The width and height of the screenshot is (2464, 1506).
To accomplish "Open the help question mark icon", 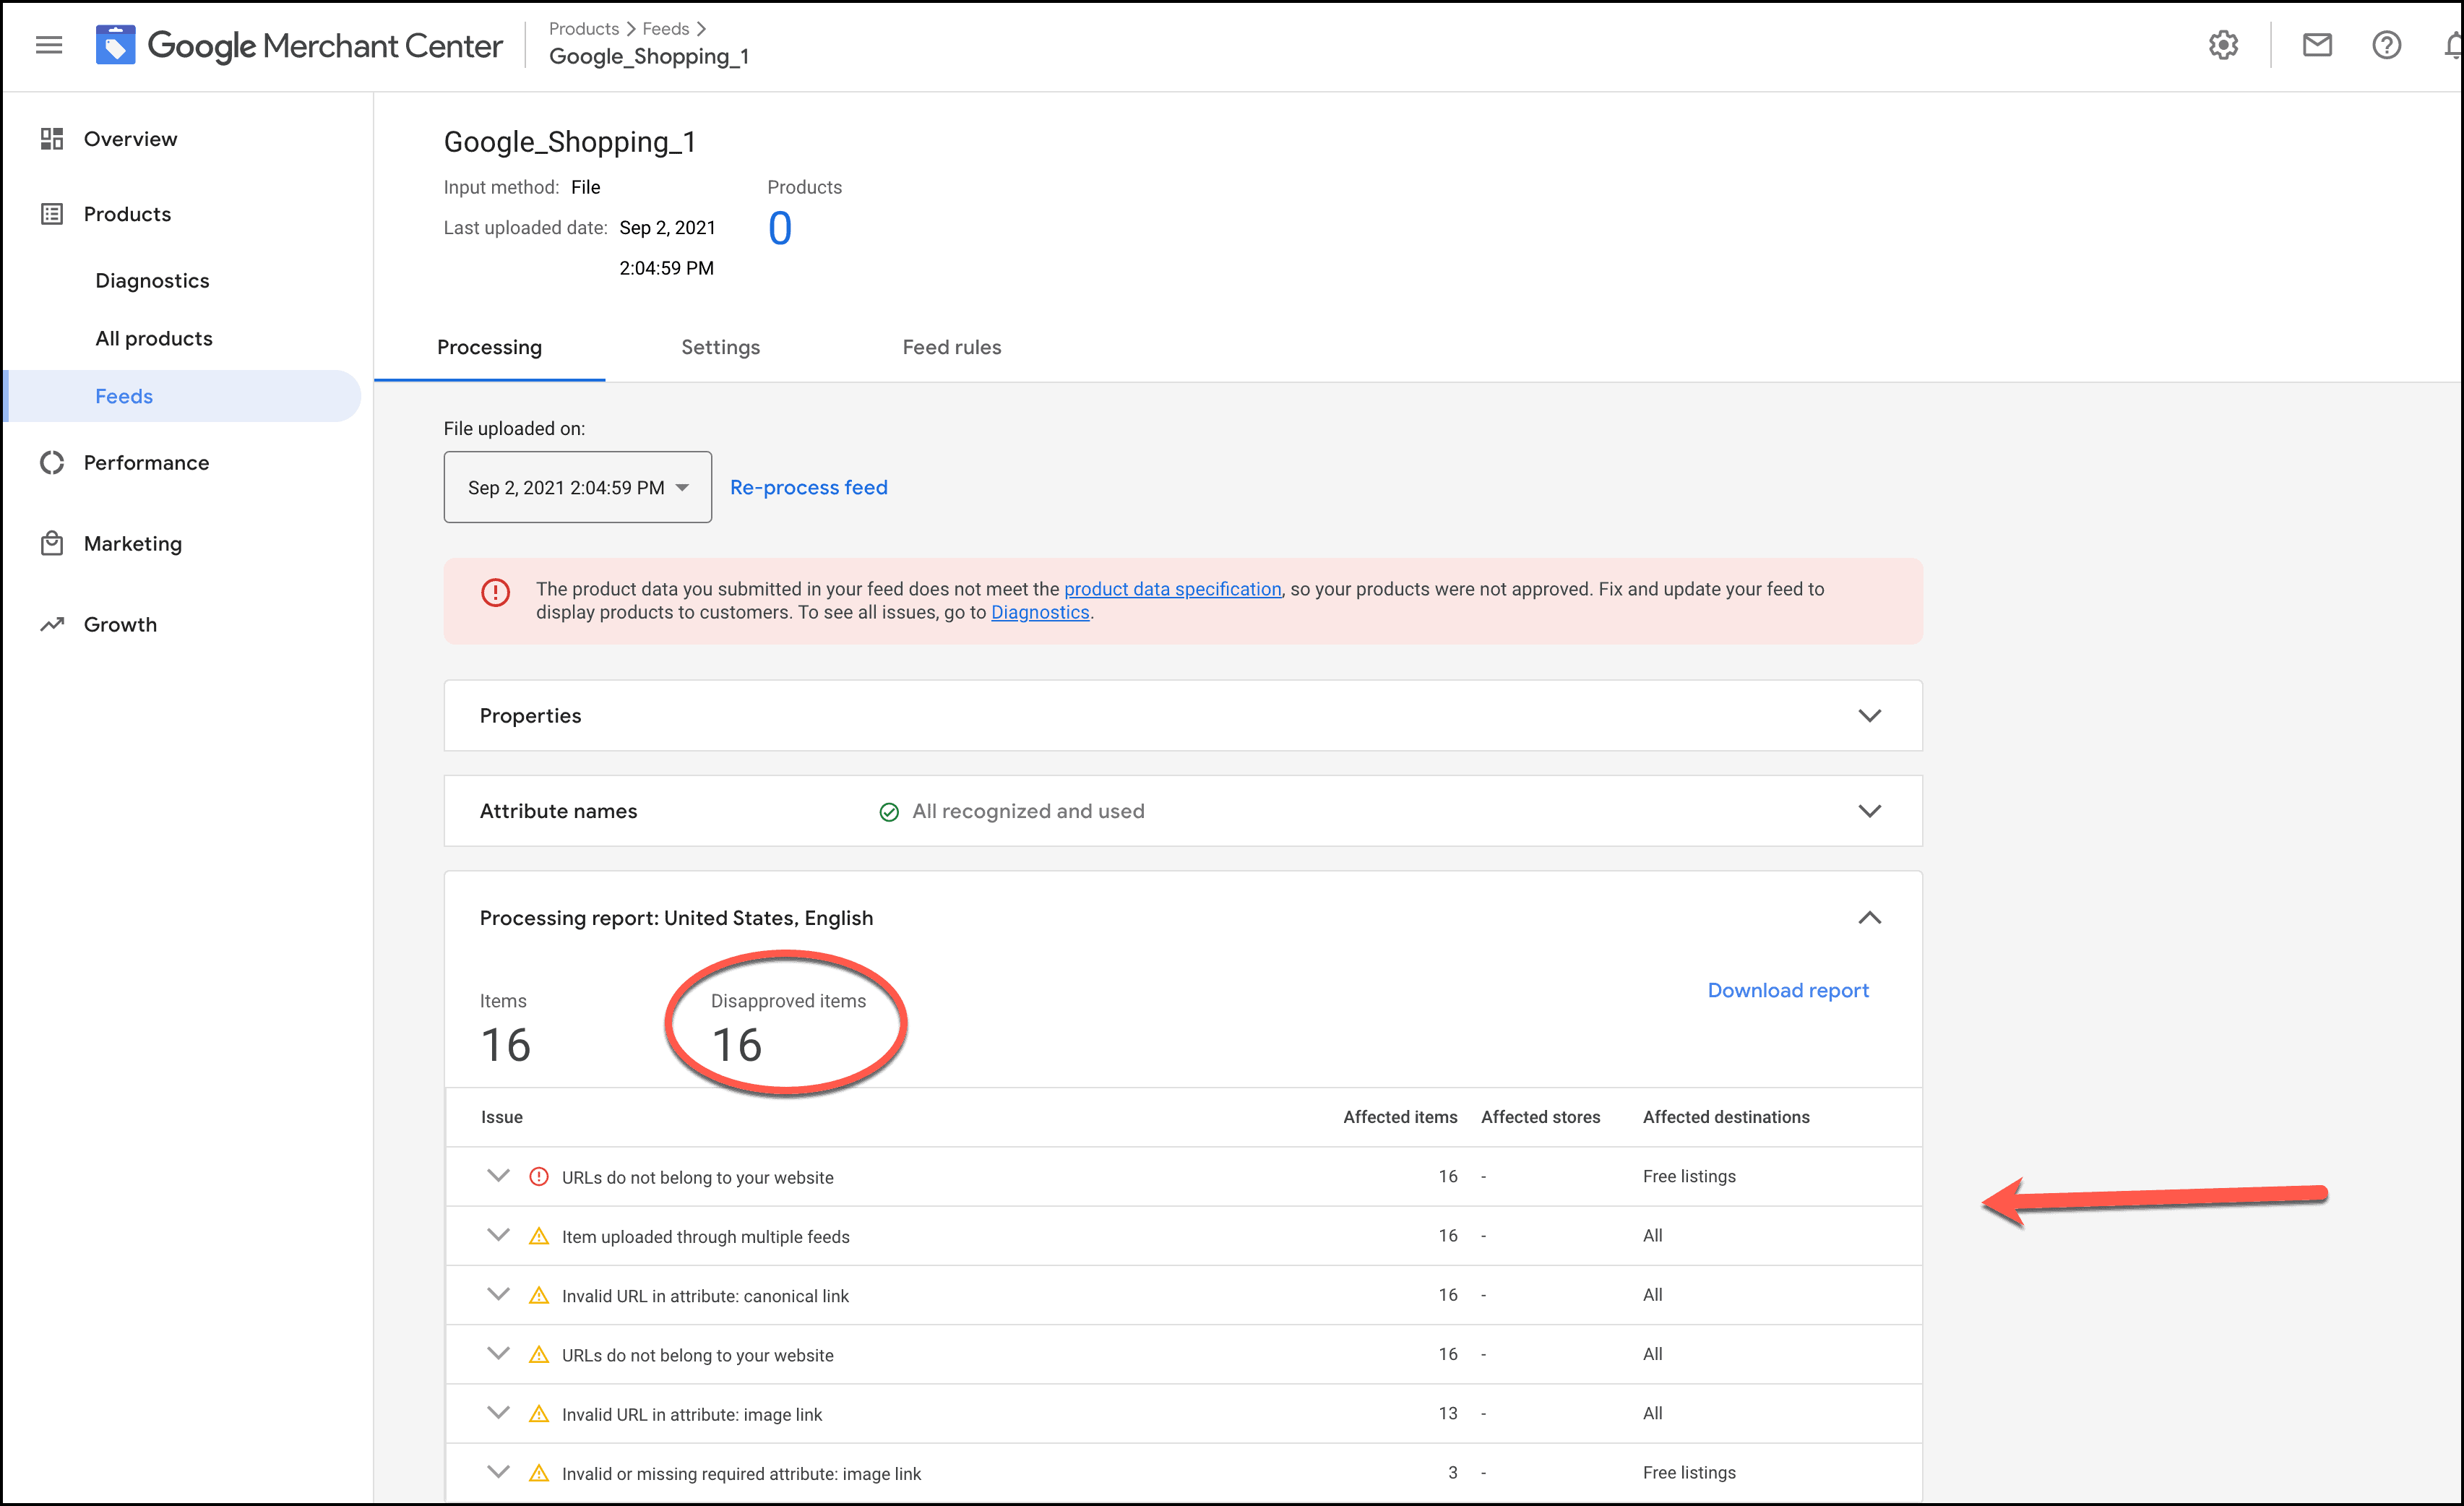I will click(2386, 45).
